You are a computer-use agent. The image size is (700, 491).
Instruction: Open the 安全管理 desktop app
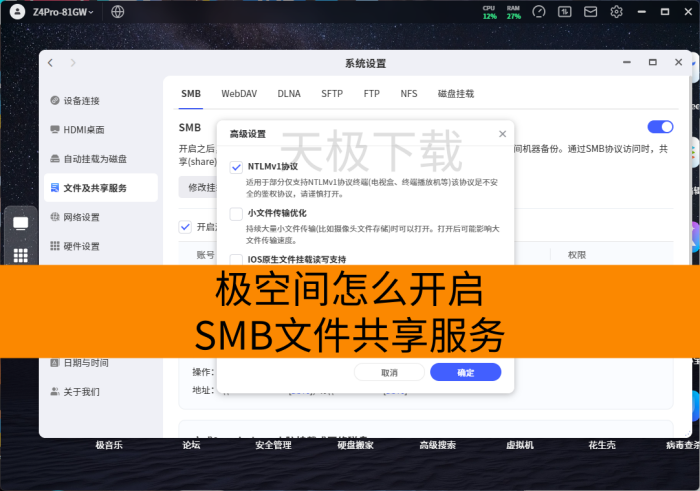[x=273, y=445]
